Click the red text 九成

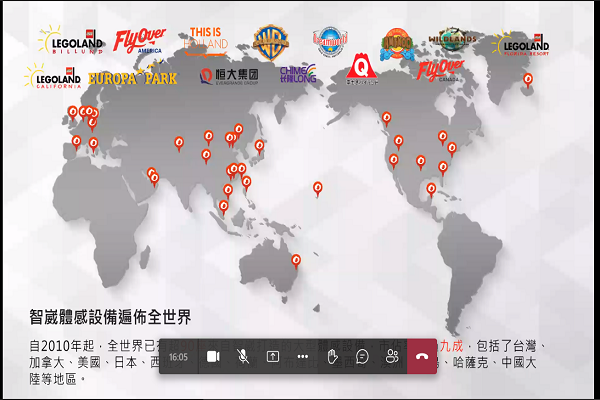coord(452,346)
